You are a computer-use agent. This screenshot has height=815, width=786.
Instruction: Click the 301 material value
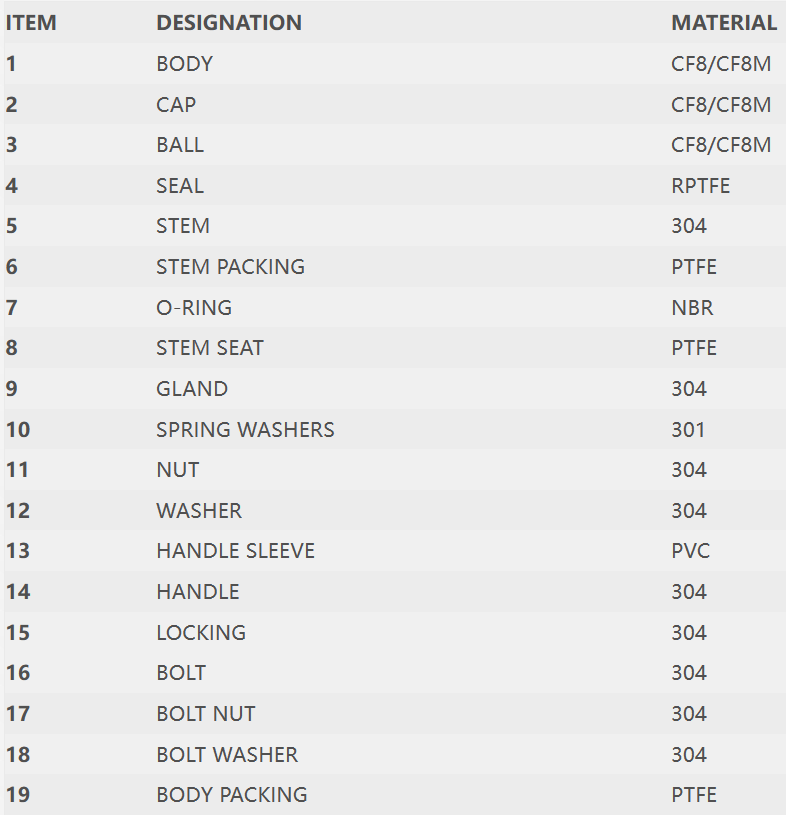pyautogui.click(x=689, y=430)
